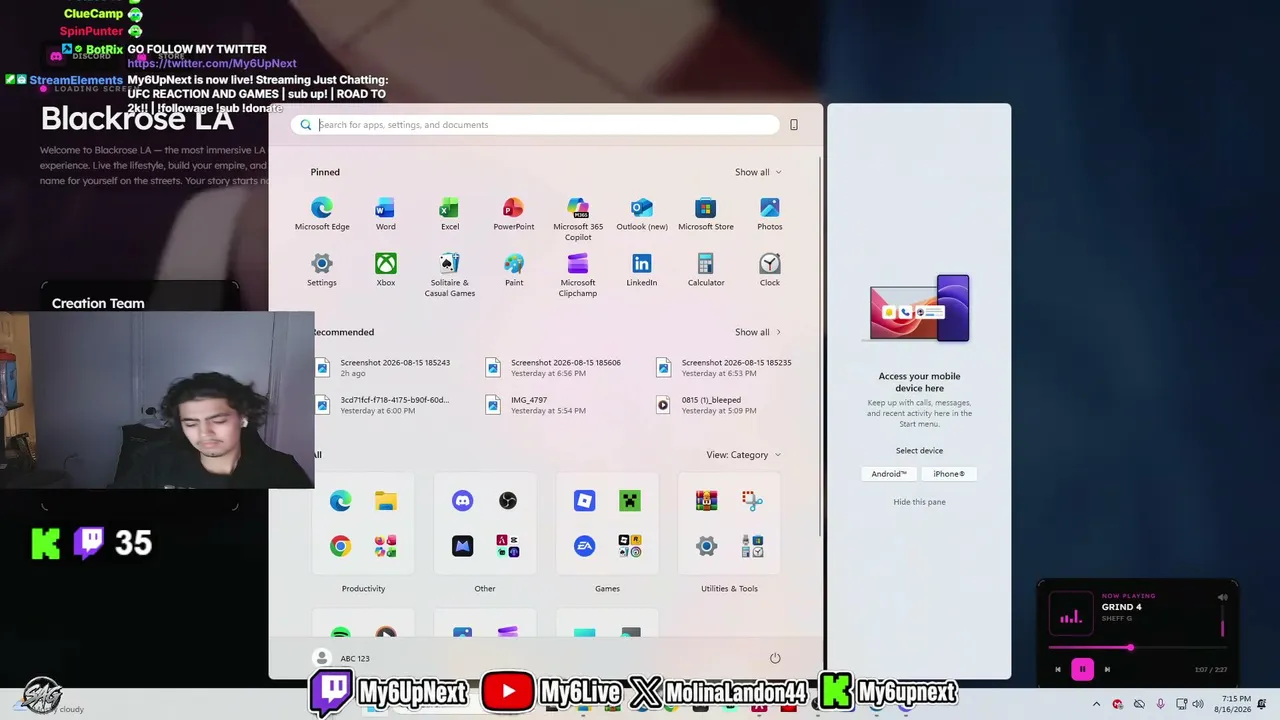1280x720 pixels.
Task: Start PowerPoint from the pinned section
Action: point(513,213)
